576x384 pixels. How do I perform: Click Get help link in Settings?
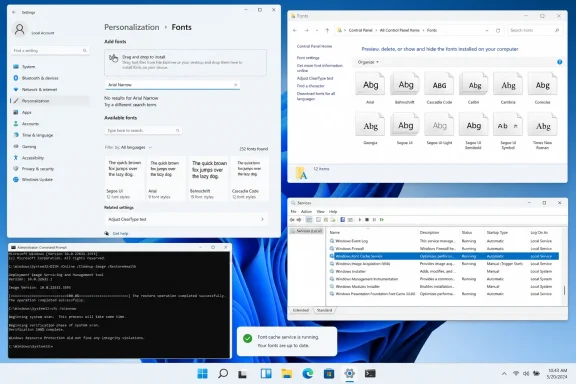pos(120,234)
